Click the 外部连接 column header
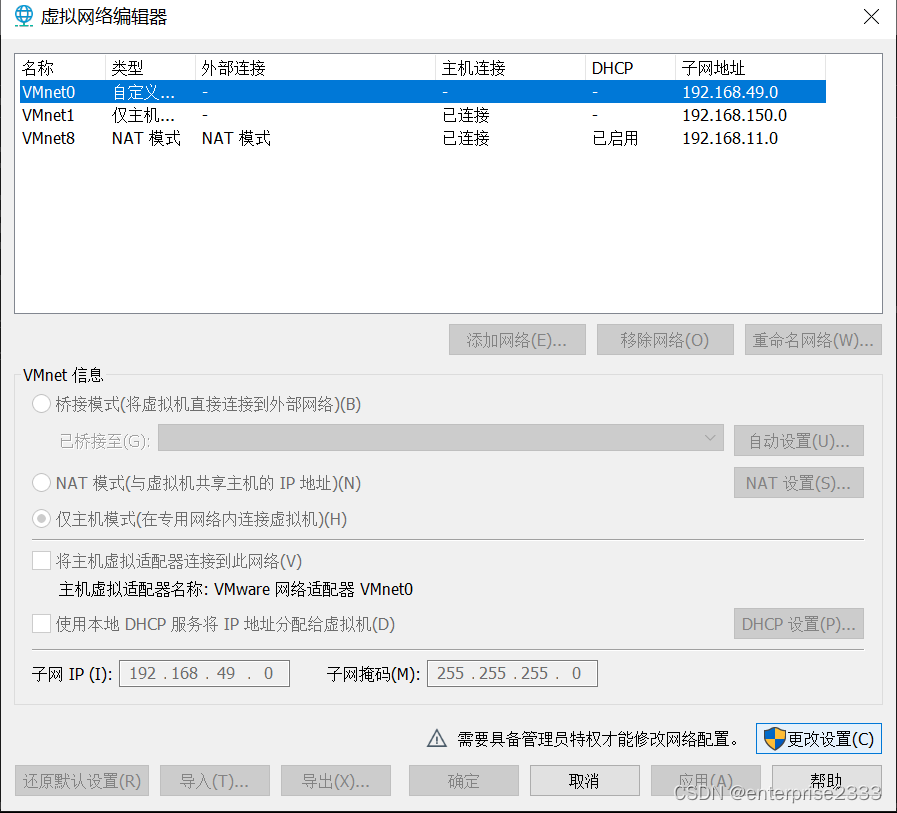Viewport: 897px width, 813px height. 315,68
